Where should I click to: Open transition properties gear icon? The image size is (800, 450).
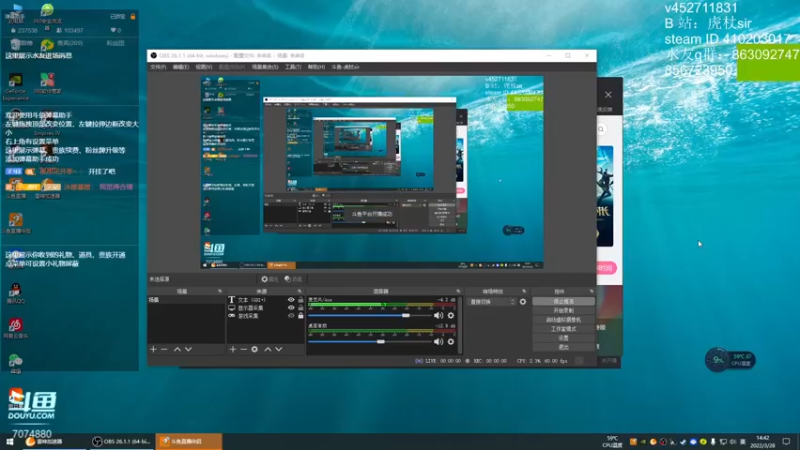click(523, 302)
